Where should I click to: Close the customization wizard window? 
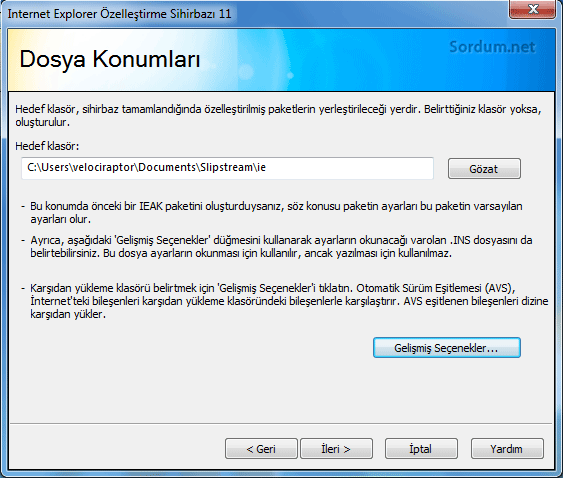tap(532, 9)
